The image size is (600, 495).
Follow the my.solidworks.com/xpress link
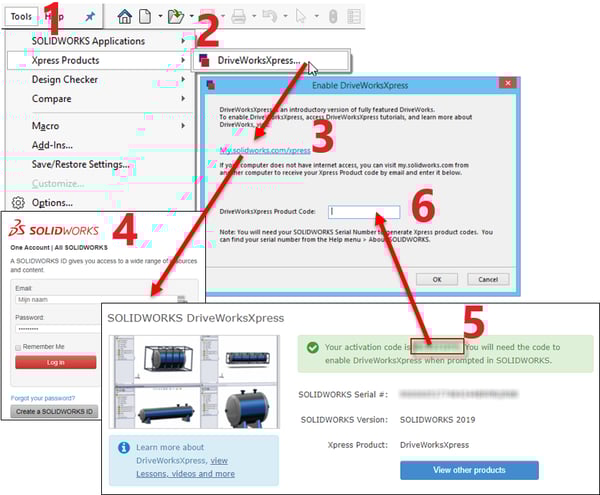pyautogui.click(x=265, y=150)
